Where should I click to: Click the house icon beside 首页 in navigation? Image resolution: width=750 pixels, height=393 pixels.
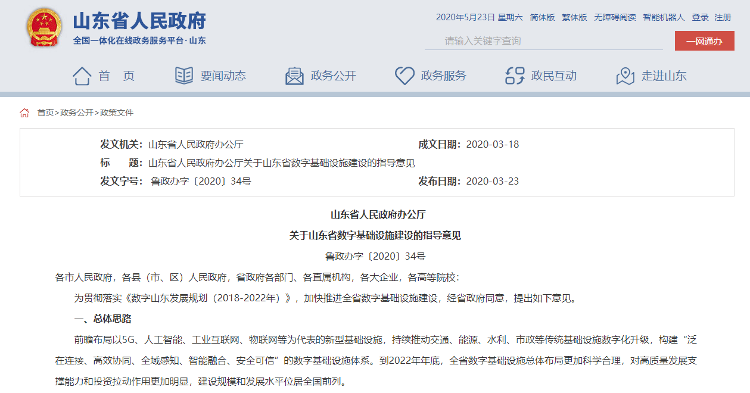(82, 76)
